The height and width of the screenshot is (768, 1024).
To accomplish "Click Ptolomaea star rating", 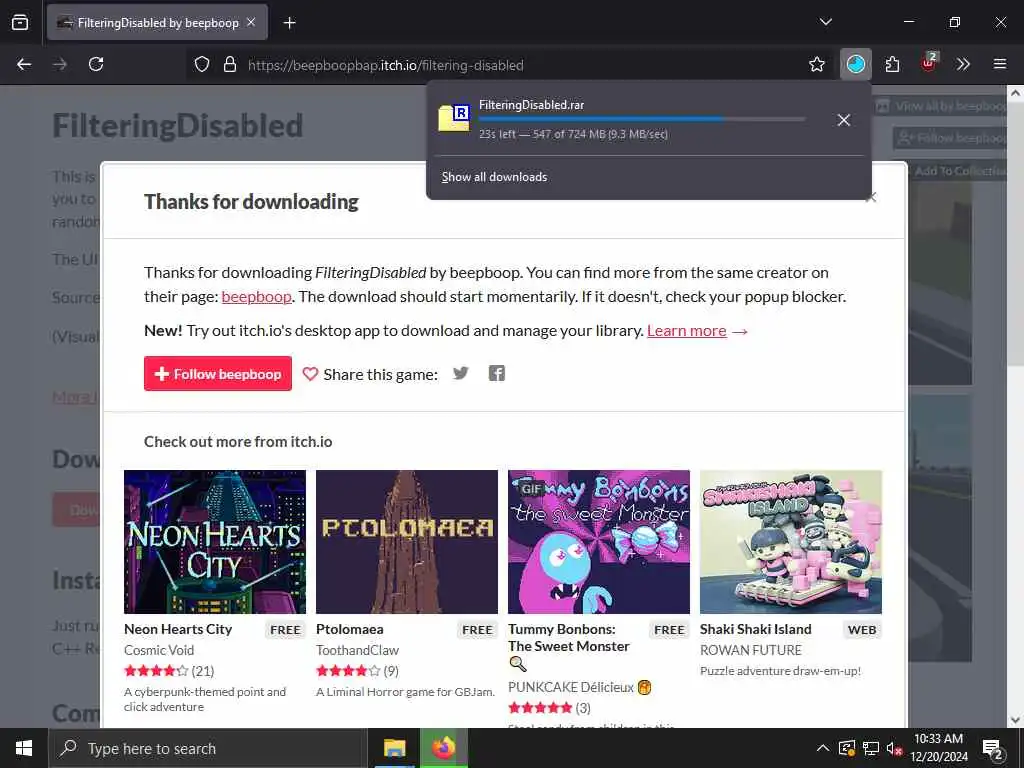I will pos(348,671).
